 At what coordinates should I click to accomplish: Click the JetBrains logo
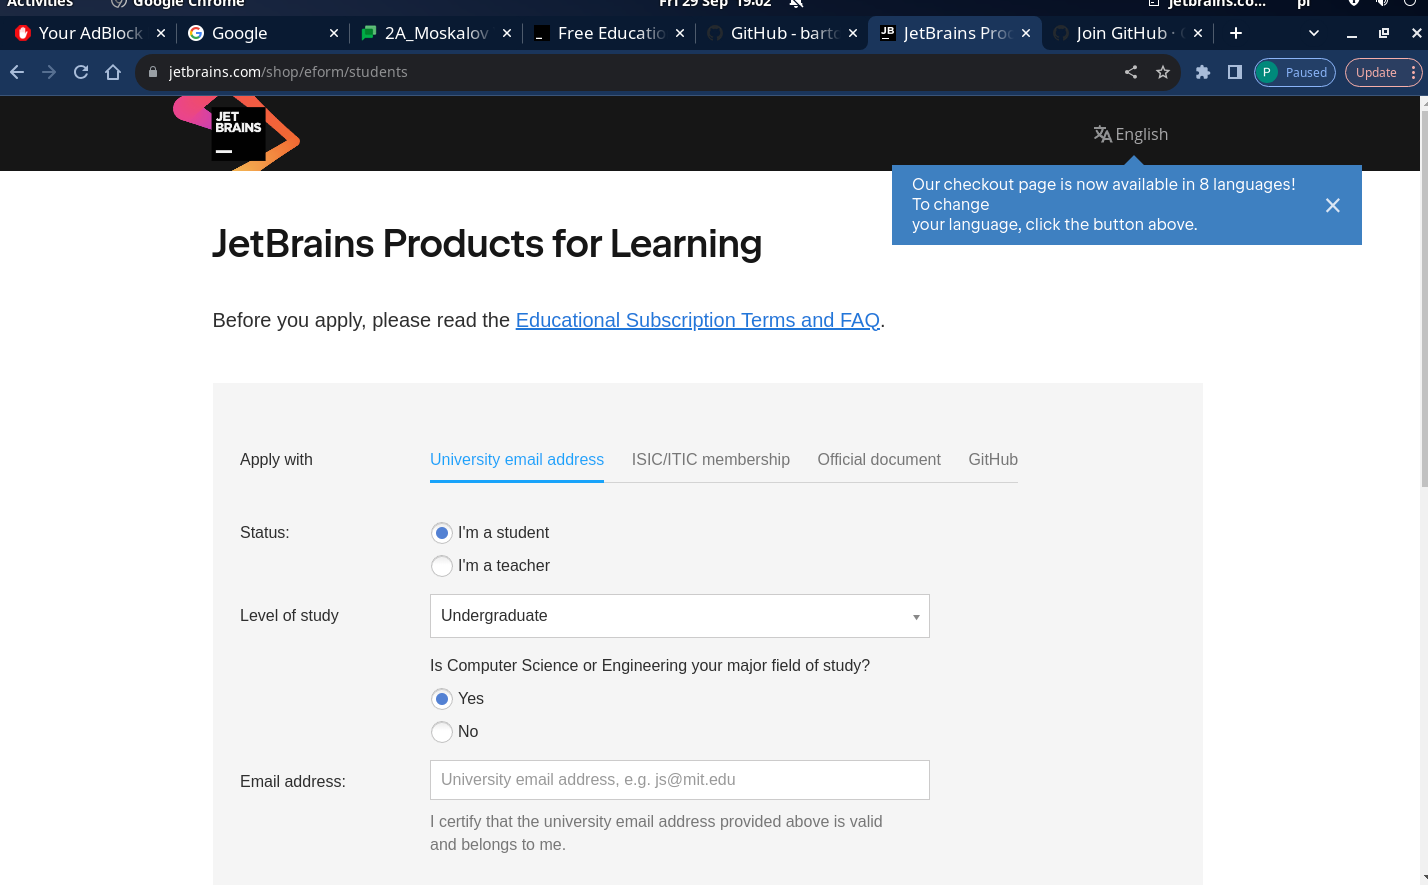(237, 133)
